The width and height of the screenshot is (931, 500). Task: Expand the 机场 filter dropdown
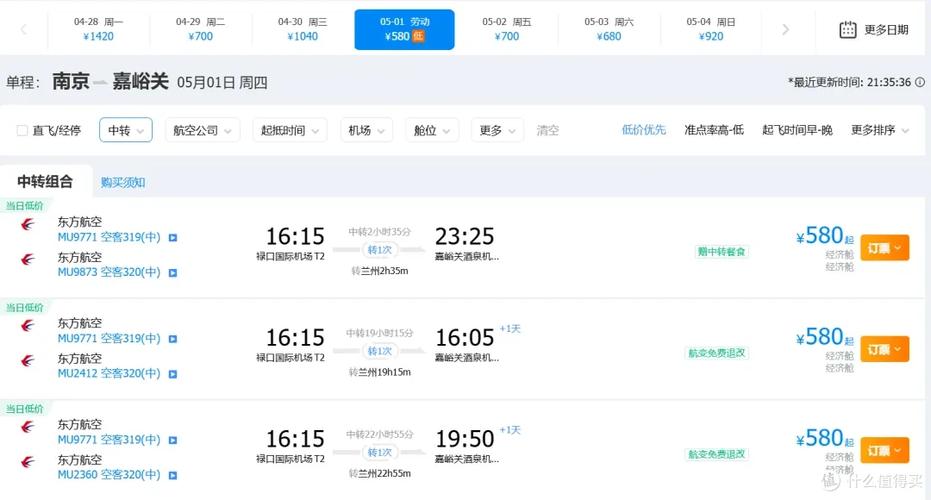(x=366, y=130)
